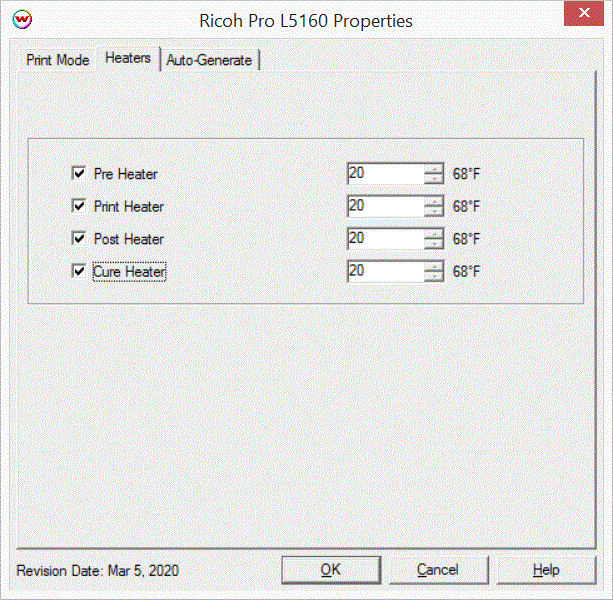Viewport: 613px width, 600px height.
Task: Increase Print Heater temperature with up arrow
Action: coord(434,201)
